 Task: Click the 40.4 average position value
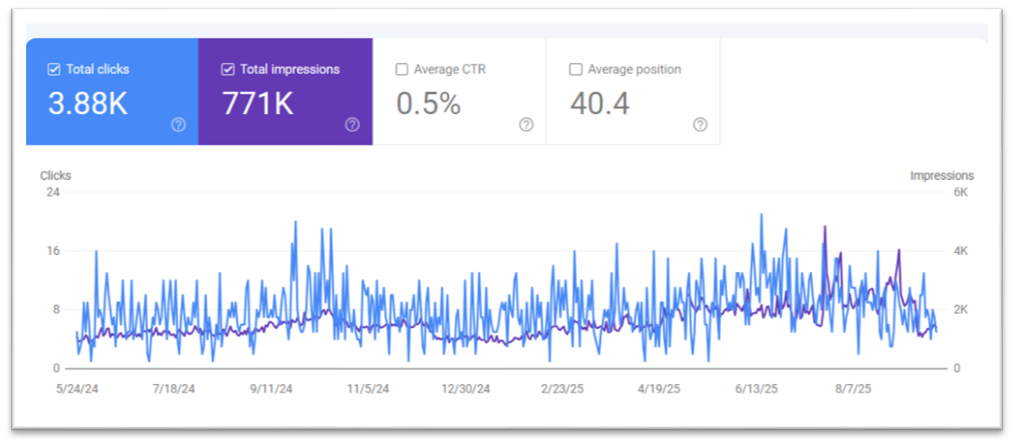[600, 103]
